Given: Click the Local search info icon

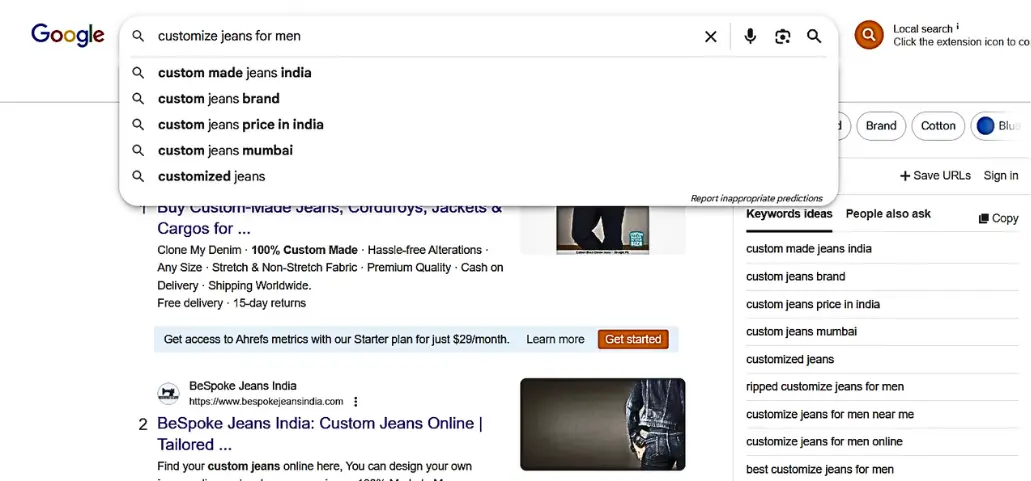Looking at the screenshot, I should (957, 27).
